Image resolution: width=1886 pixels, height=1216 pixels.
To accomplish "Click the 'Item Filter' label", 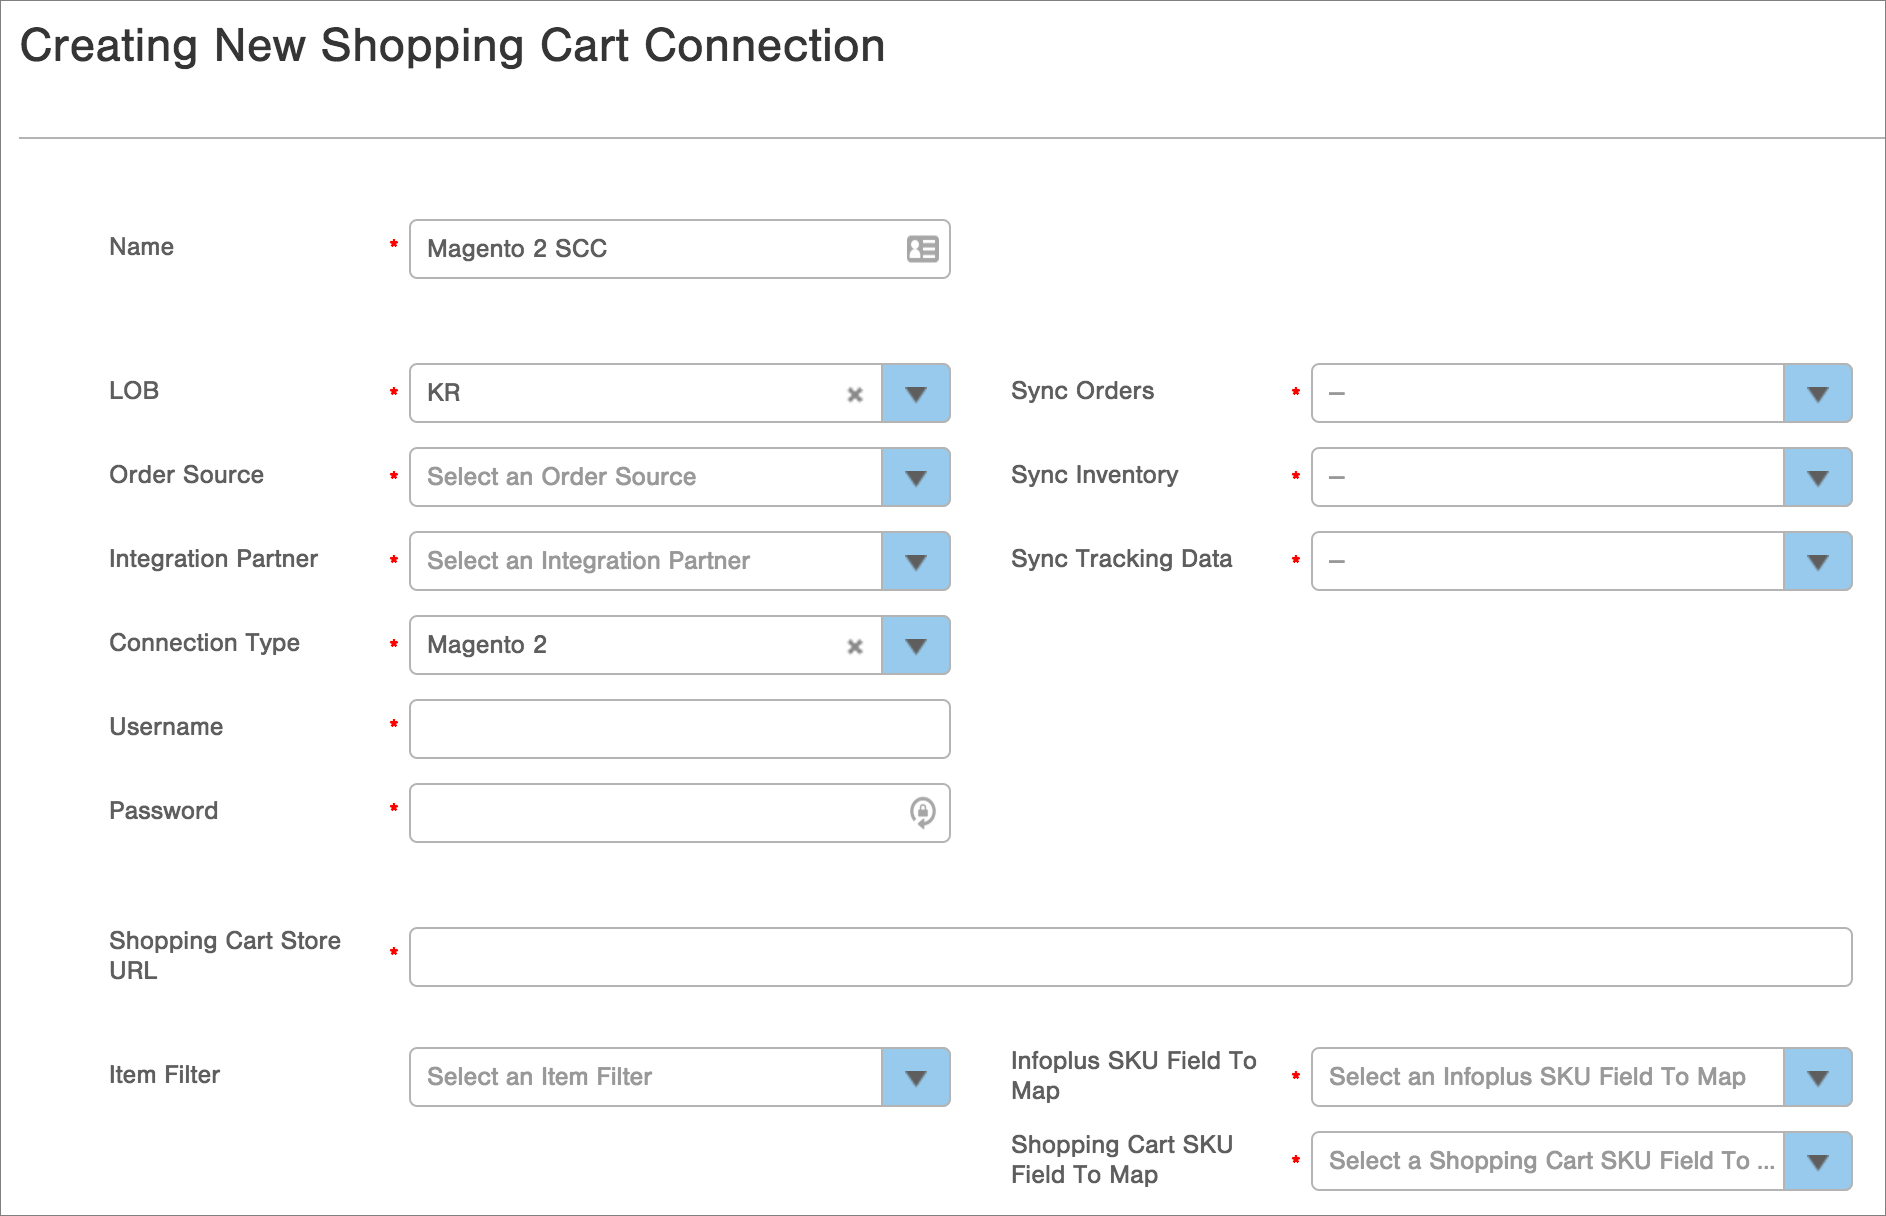I will 164,1075.
